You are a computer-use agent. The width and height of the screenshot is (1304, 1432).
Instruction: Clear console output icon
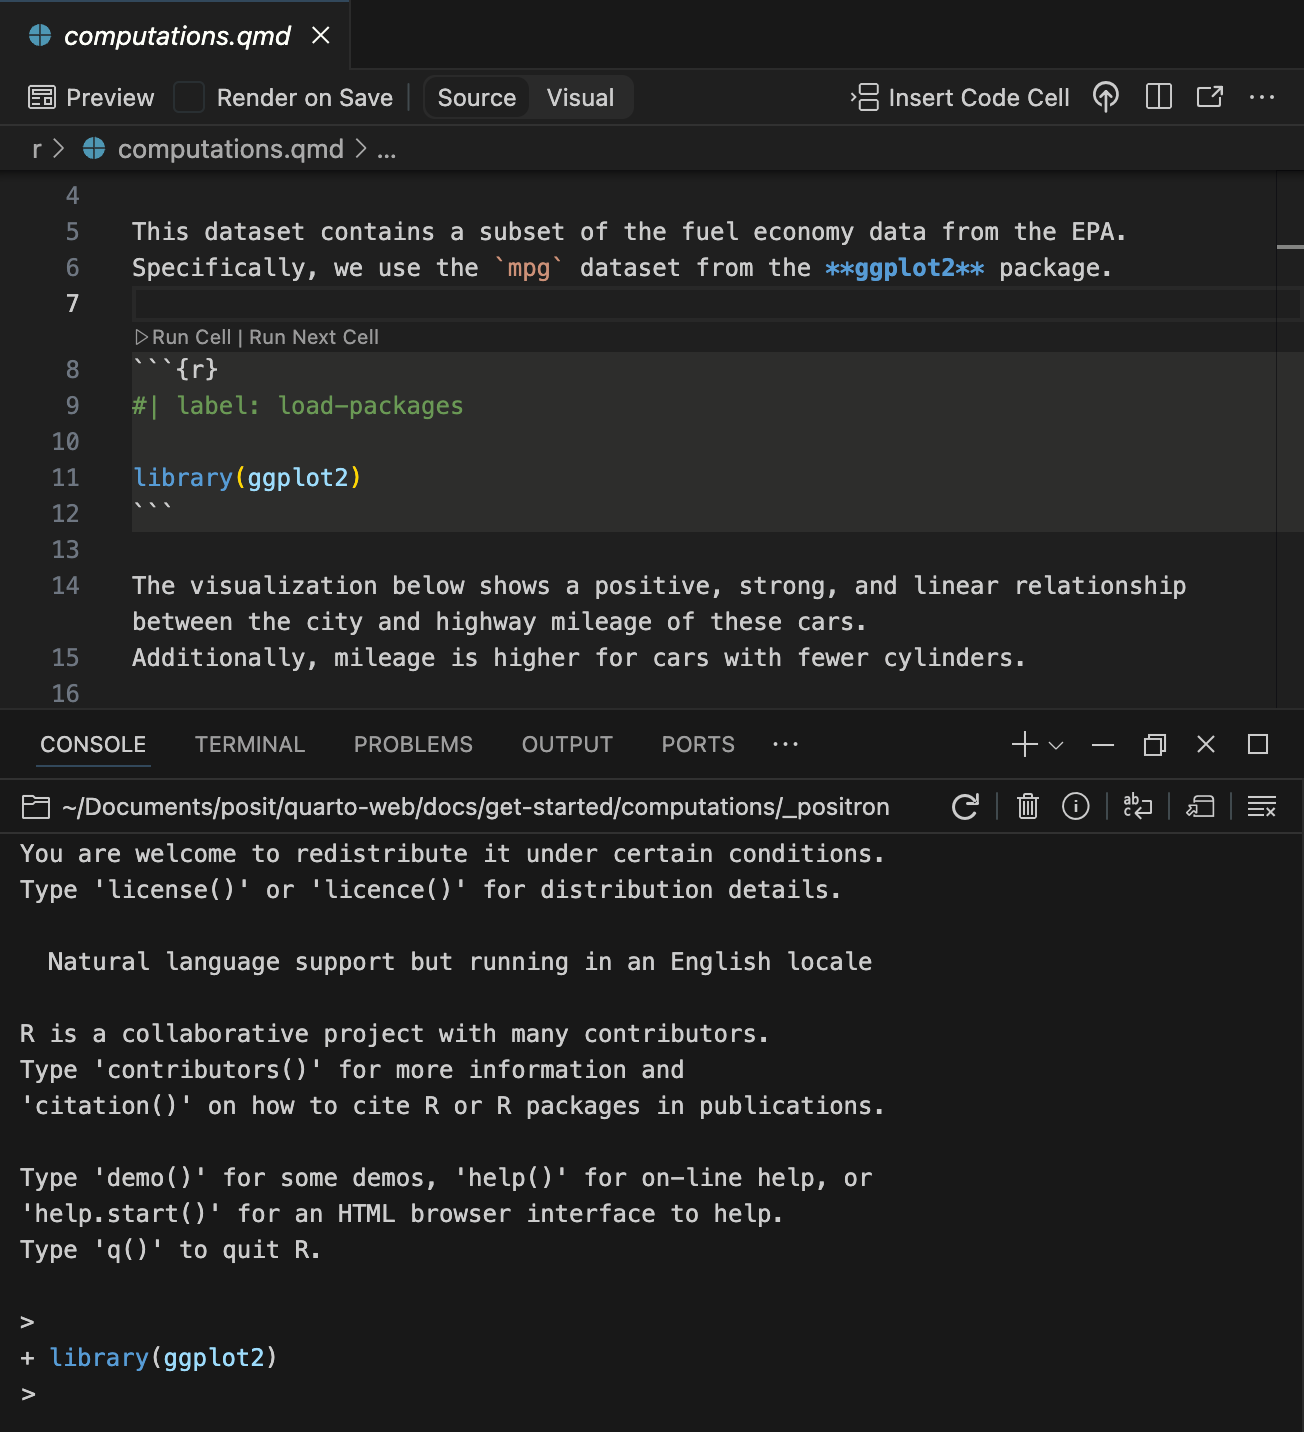1262,806
